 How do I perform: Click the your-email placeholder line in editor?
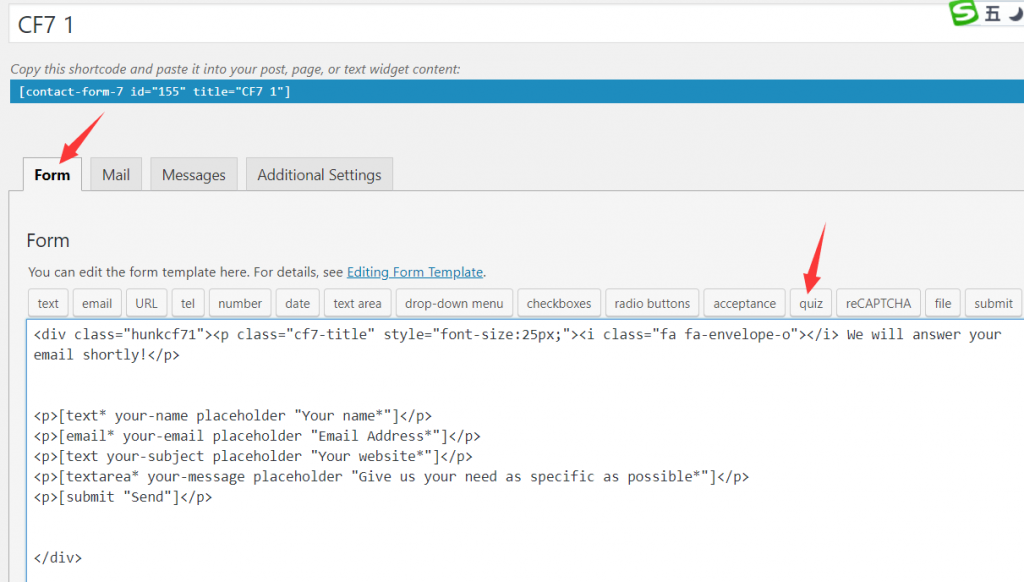click(257, 436)
